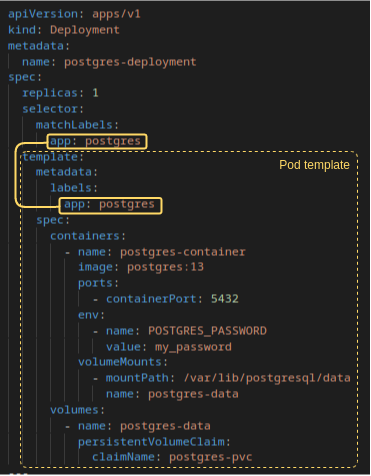The width and height of the screenshot is (371, 476).
Task: Click the env key
Action: coord(88,315)
